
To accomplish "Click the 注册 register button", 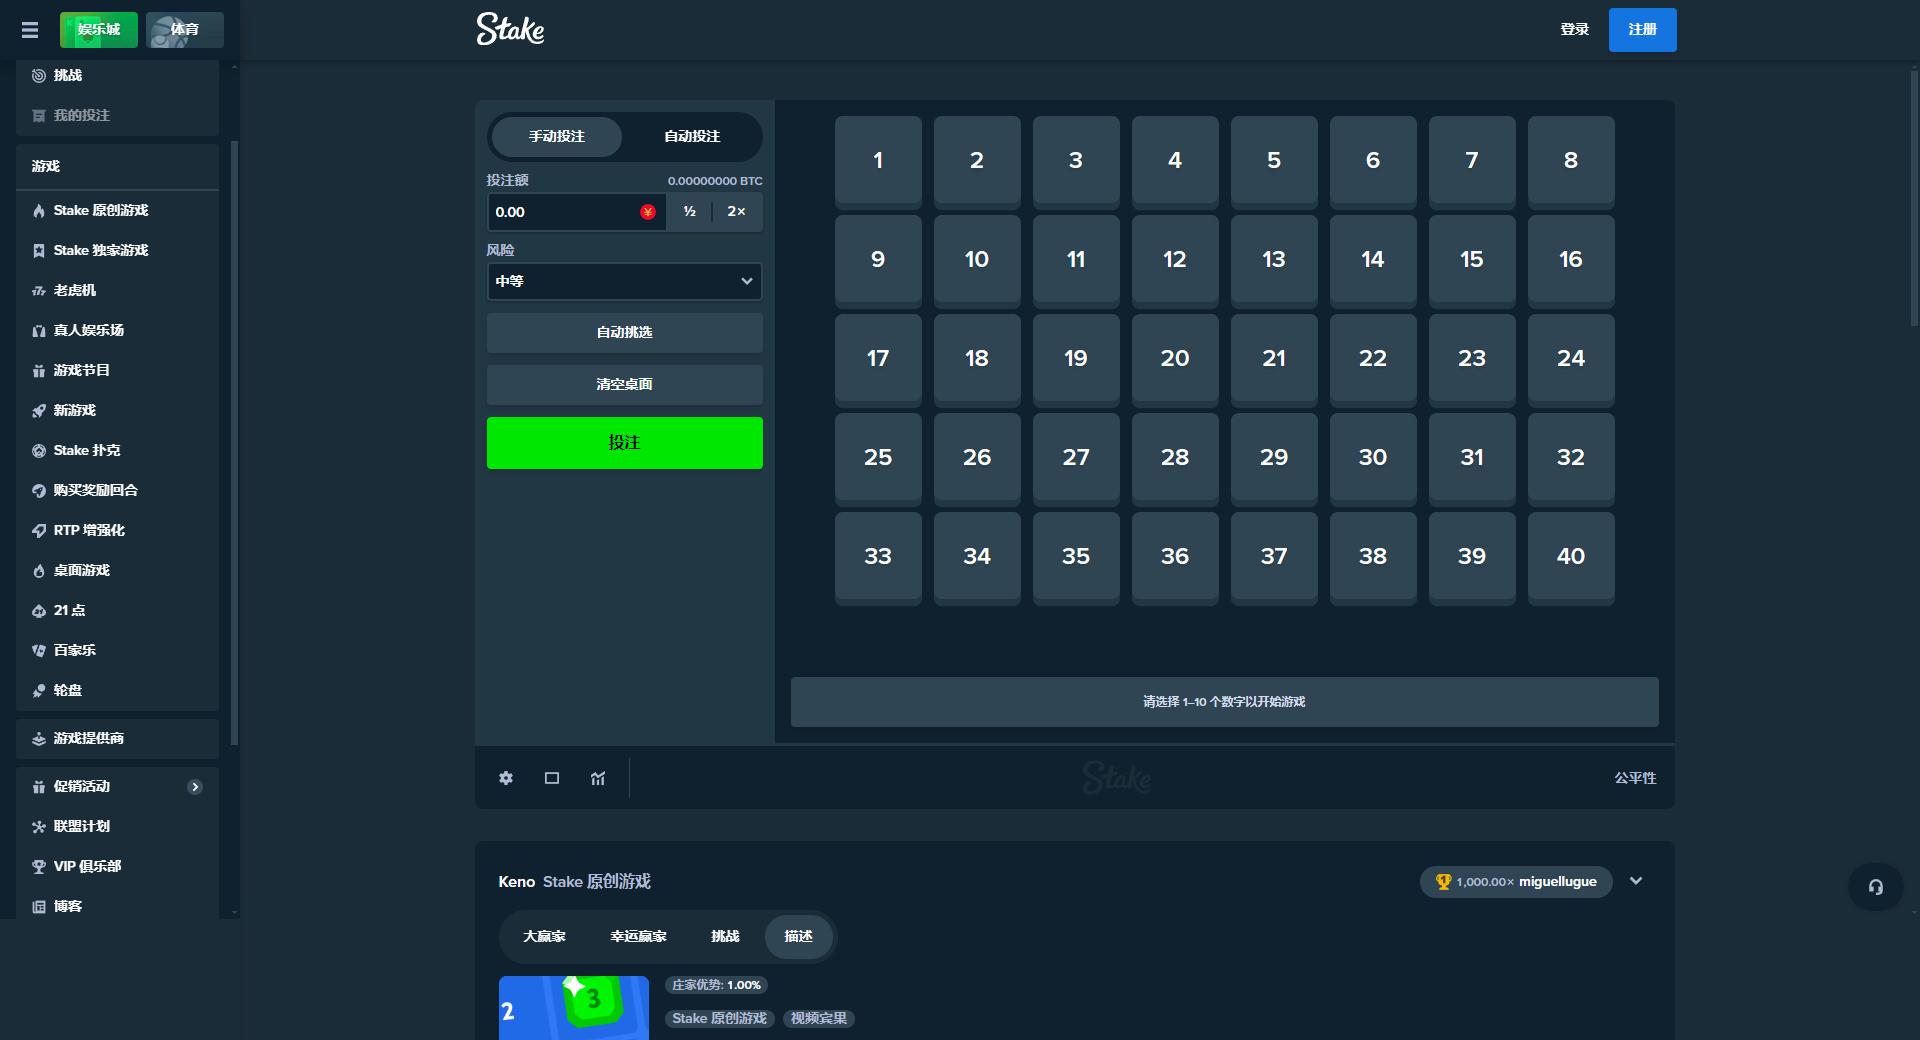I will tap(1642, 30).
